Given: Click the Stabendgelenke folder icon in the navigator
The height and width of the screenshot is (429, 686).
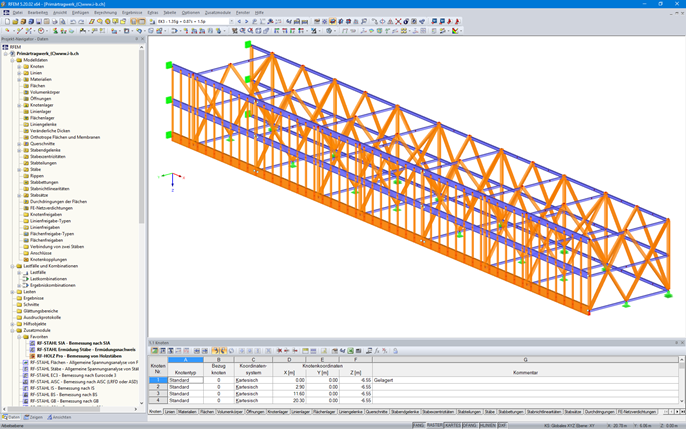Looking at the screenshot, I should click(26, 150).
